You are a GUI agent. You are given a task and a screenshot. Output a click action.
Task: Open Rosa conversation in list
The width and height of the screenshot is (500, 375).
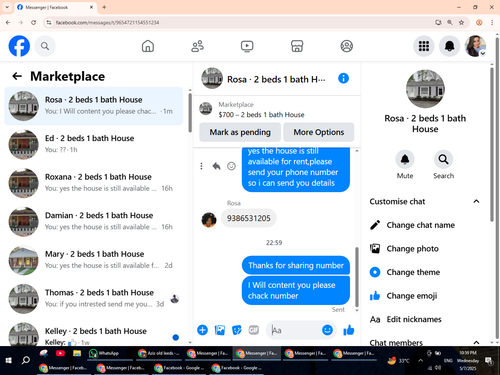pos(94,106)
